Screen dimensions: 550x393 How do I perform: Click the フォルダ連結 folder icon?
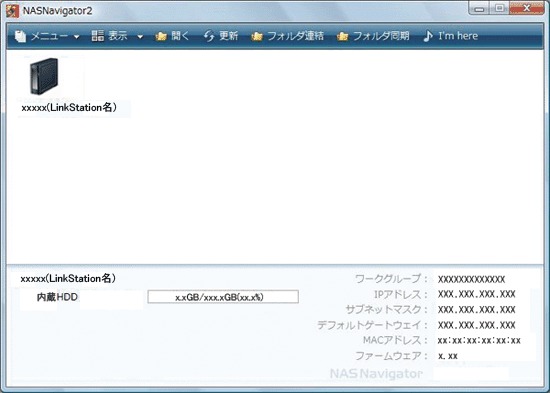tap(257, 36)
